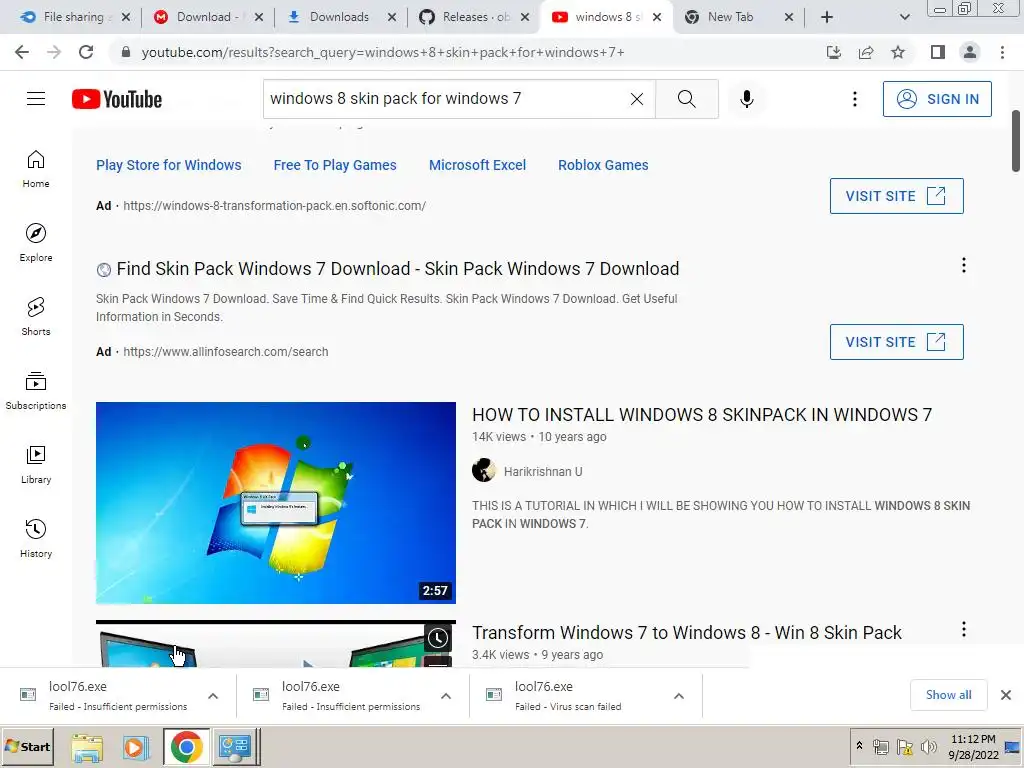Viewport: 1024px width, 768px height.
Task: Switch to the File sharing tab
Action: [74, 17]
